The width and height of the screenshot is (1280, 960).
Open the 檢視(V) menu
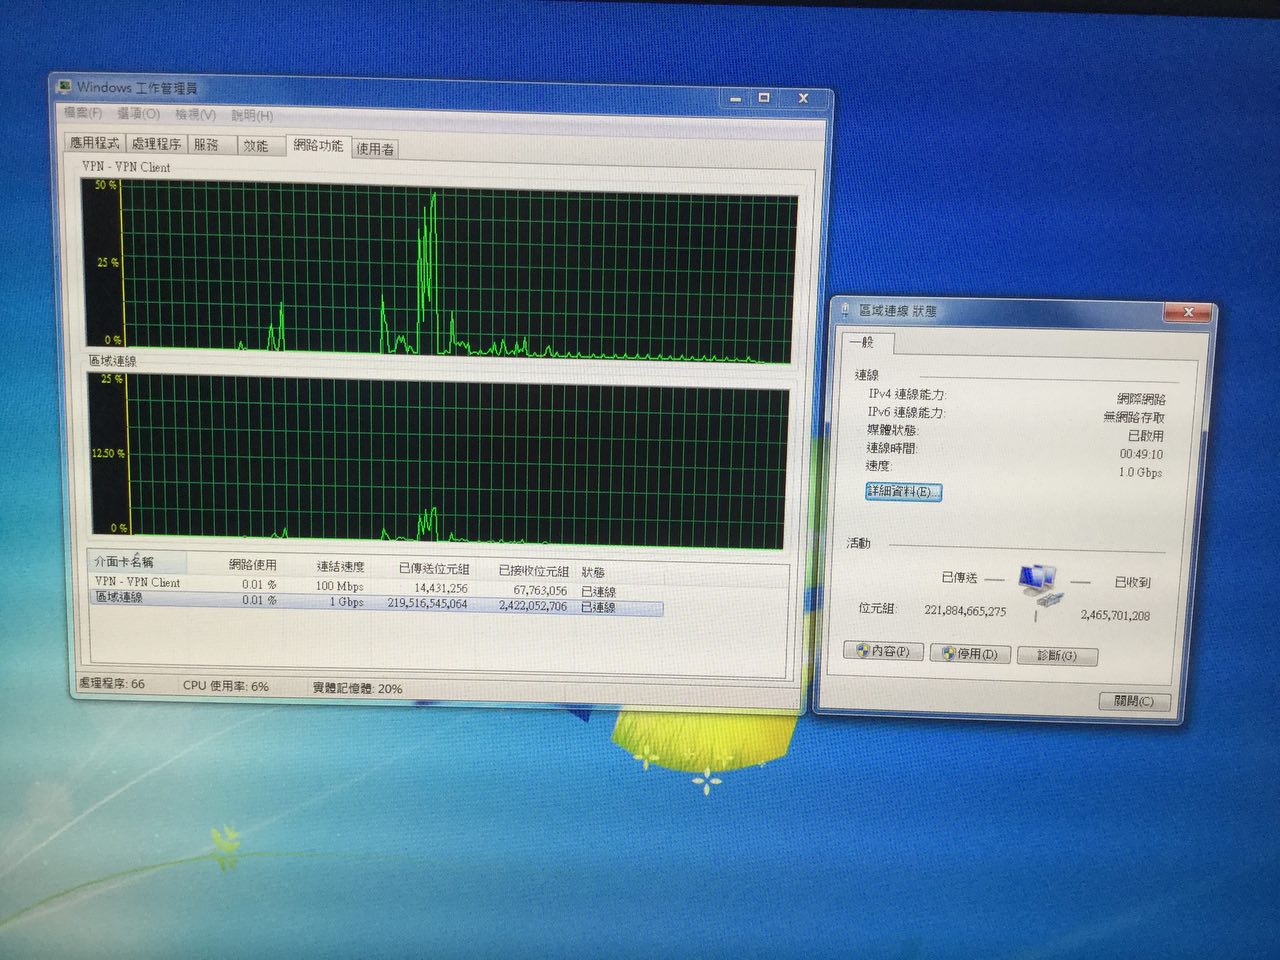pos(195,115)
